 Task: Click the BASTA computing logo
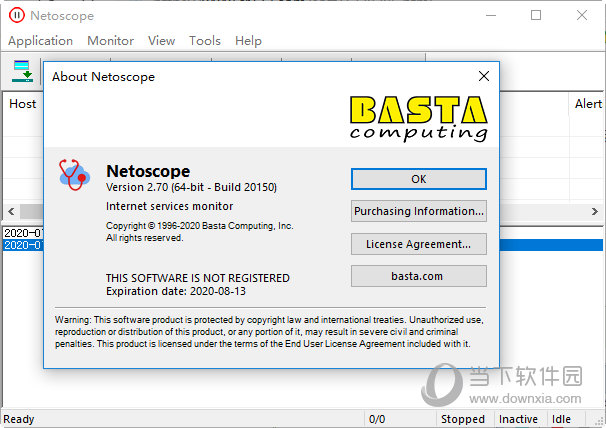[419, 119]
